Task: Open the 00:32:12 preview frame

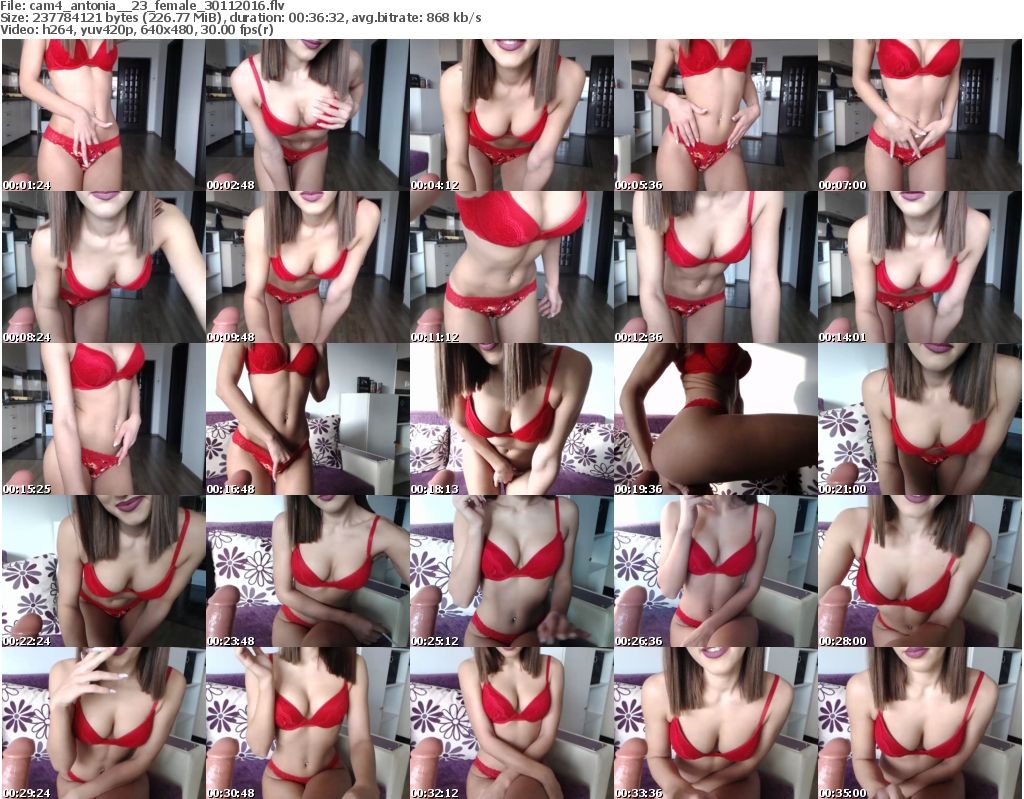Action: 511,723
